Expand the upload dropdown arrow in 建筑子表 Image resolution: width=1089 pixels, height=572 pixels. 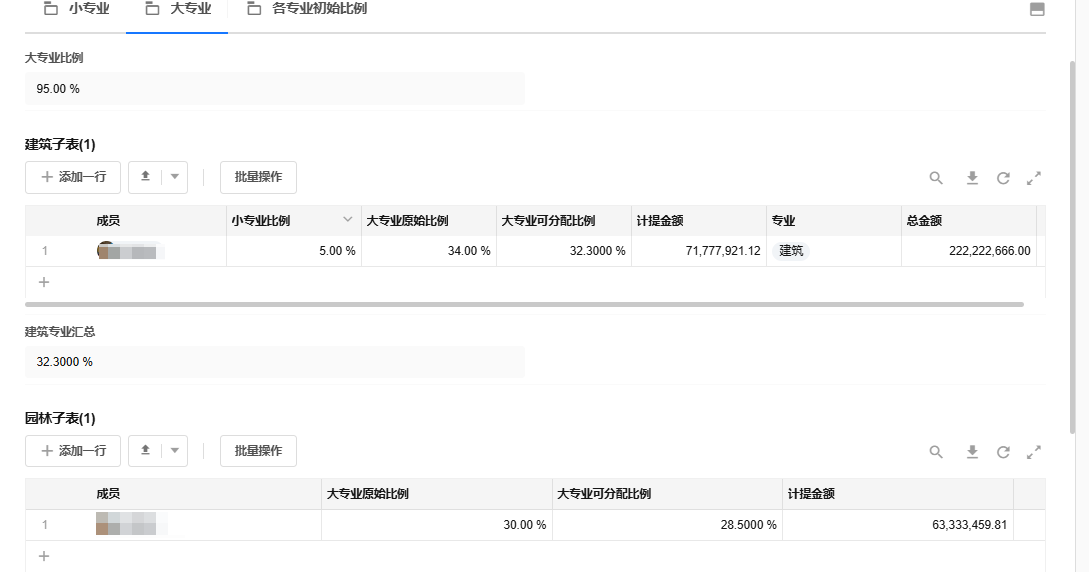pyautogui.click(x=175, y=177)
